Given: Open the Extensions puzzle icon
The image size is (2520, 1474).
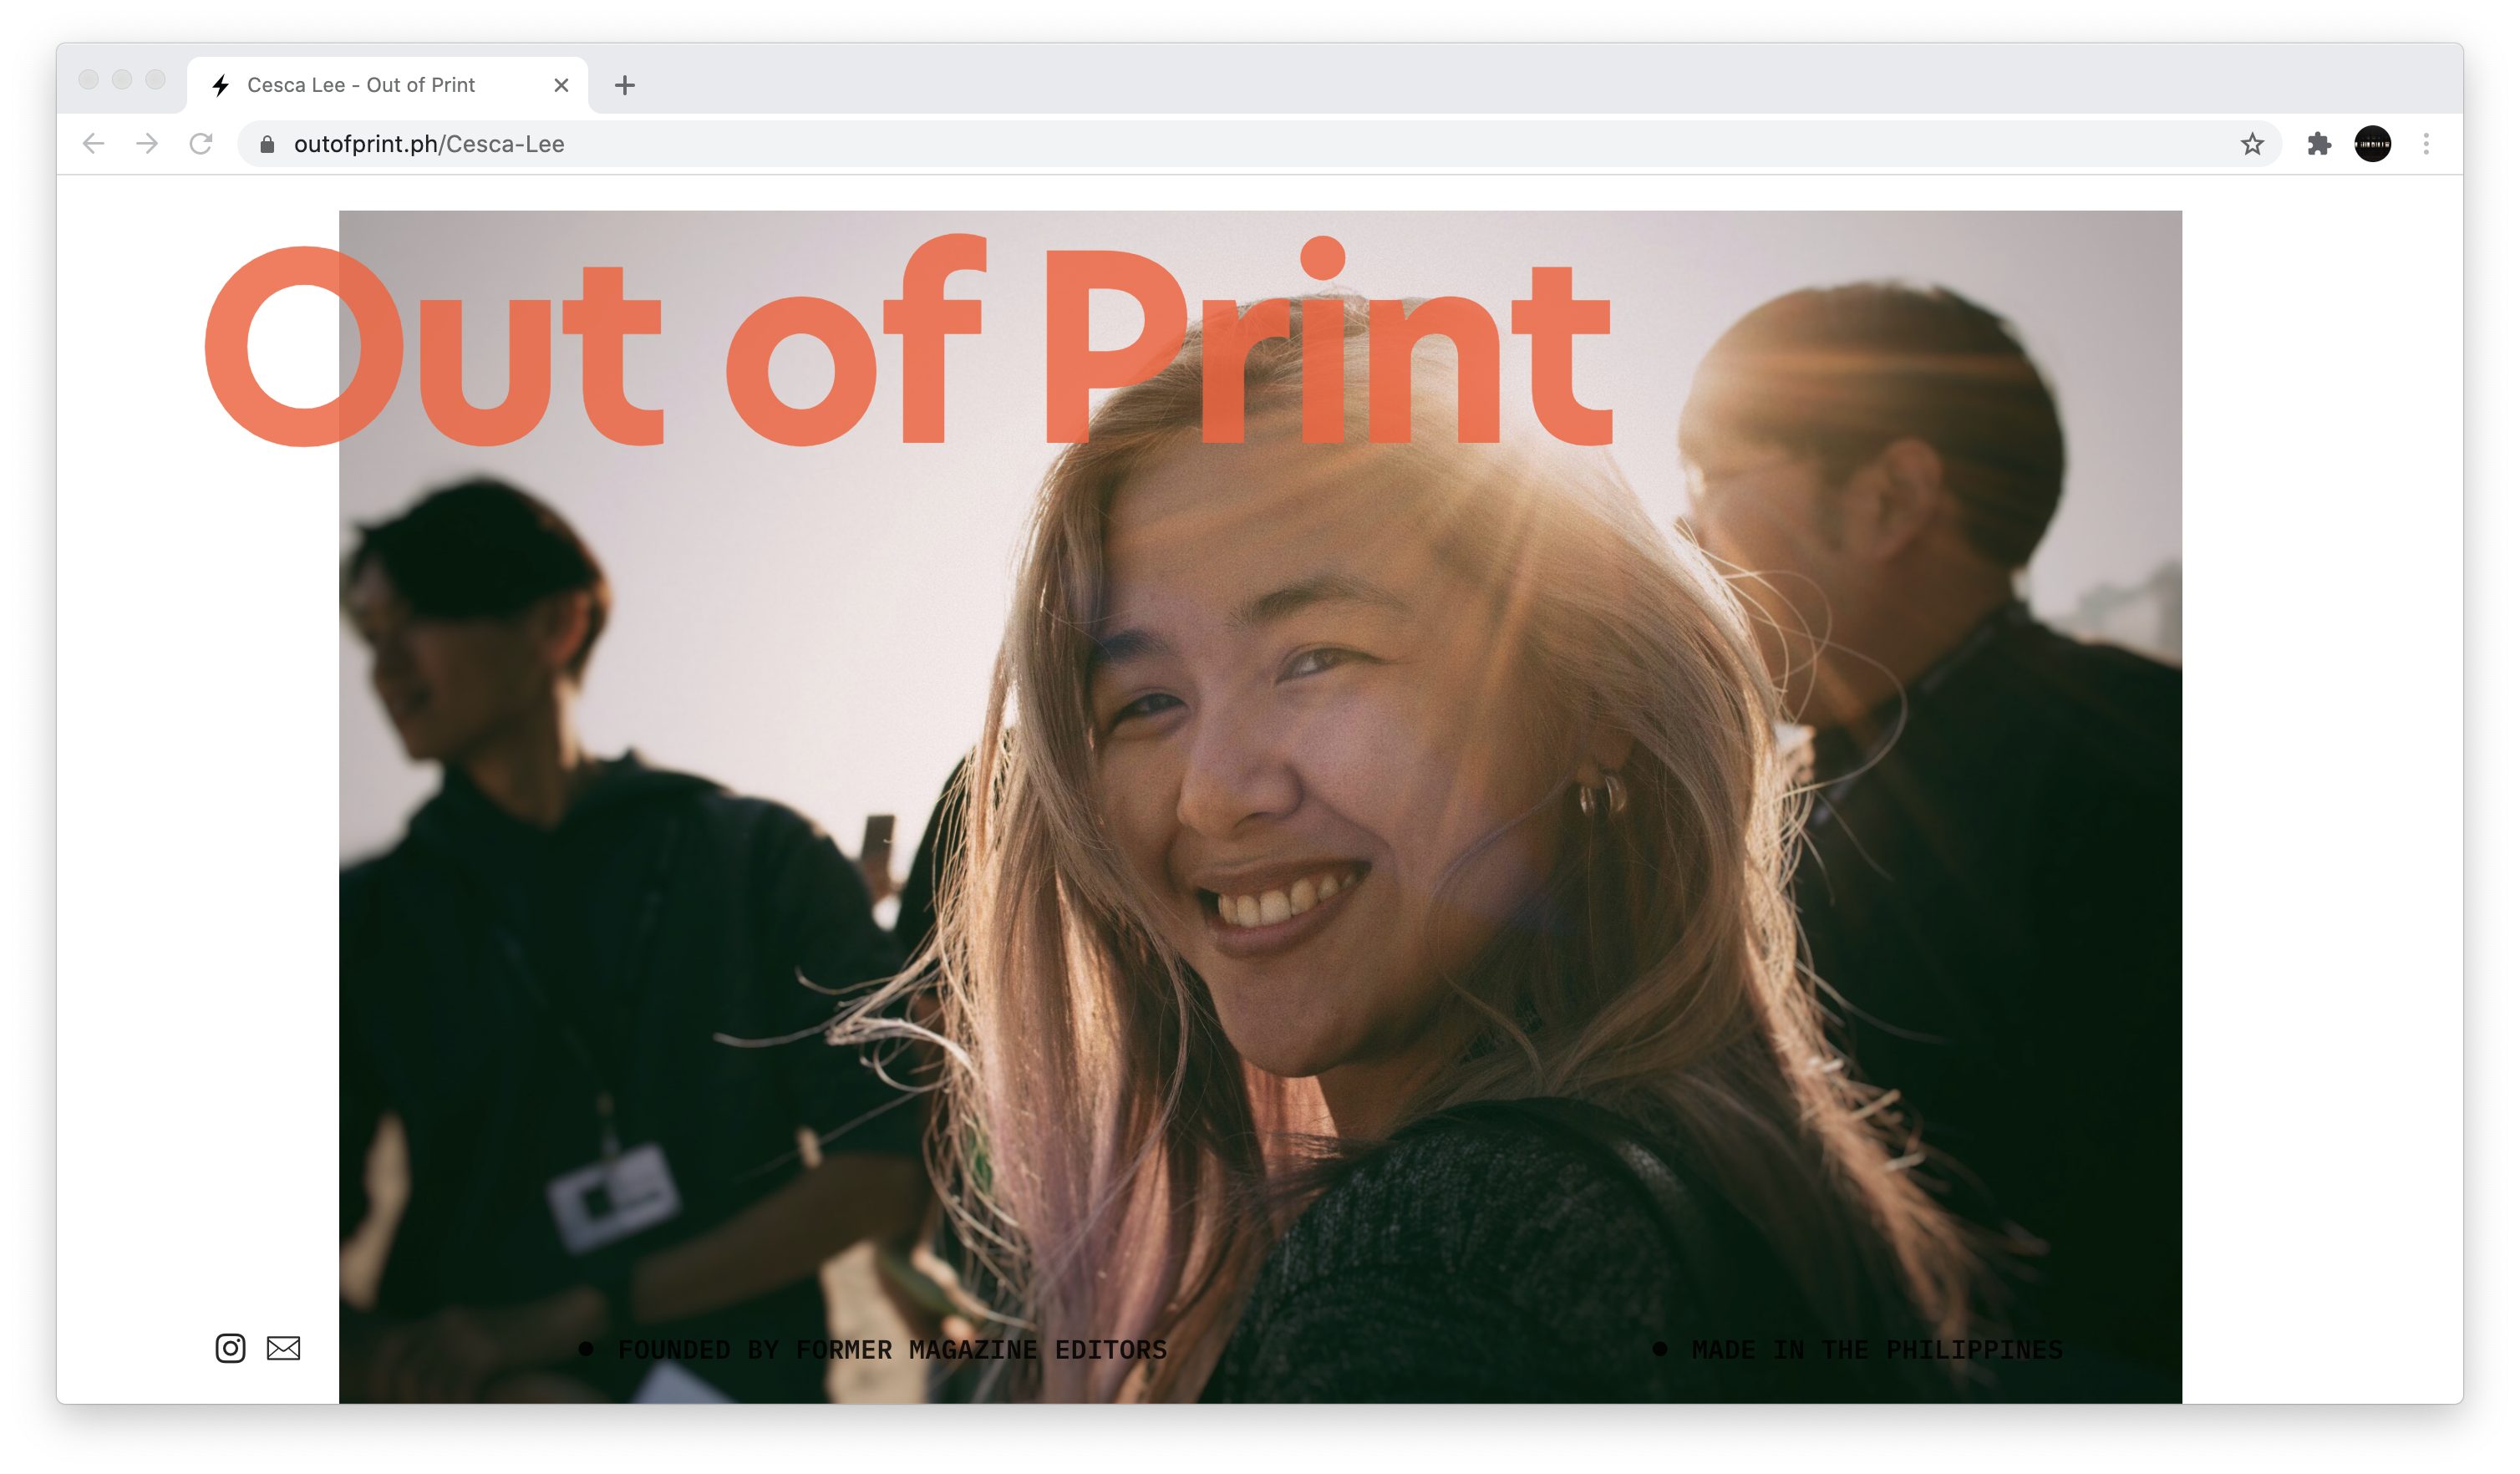Looking at the screenshot, I should point(2319,144).
